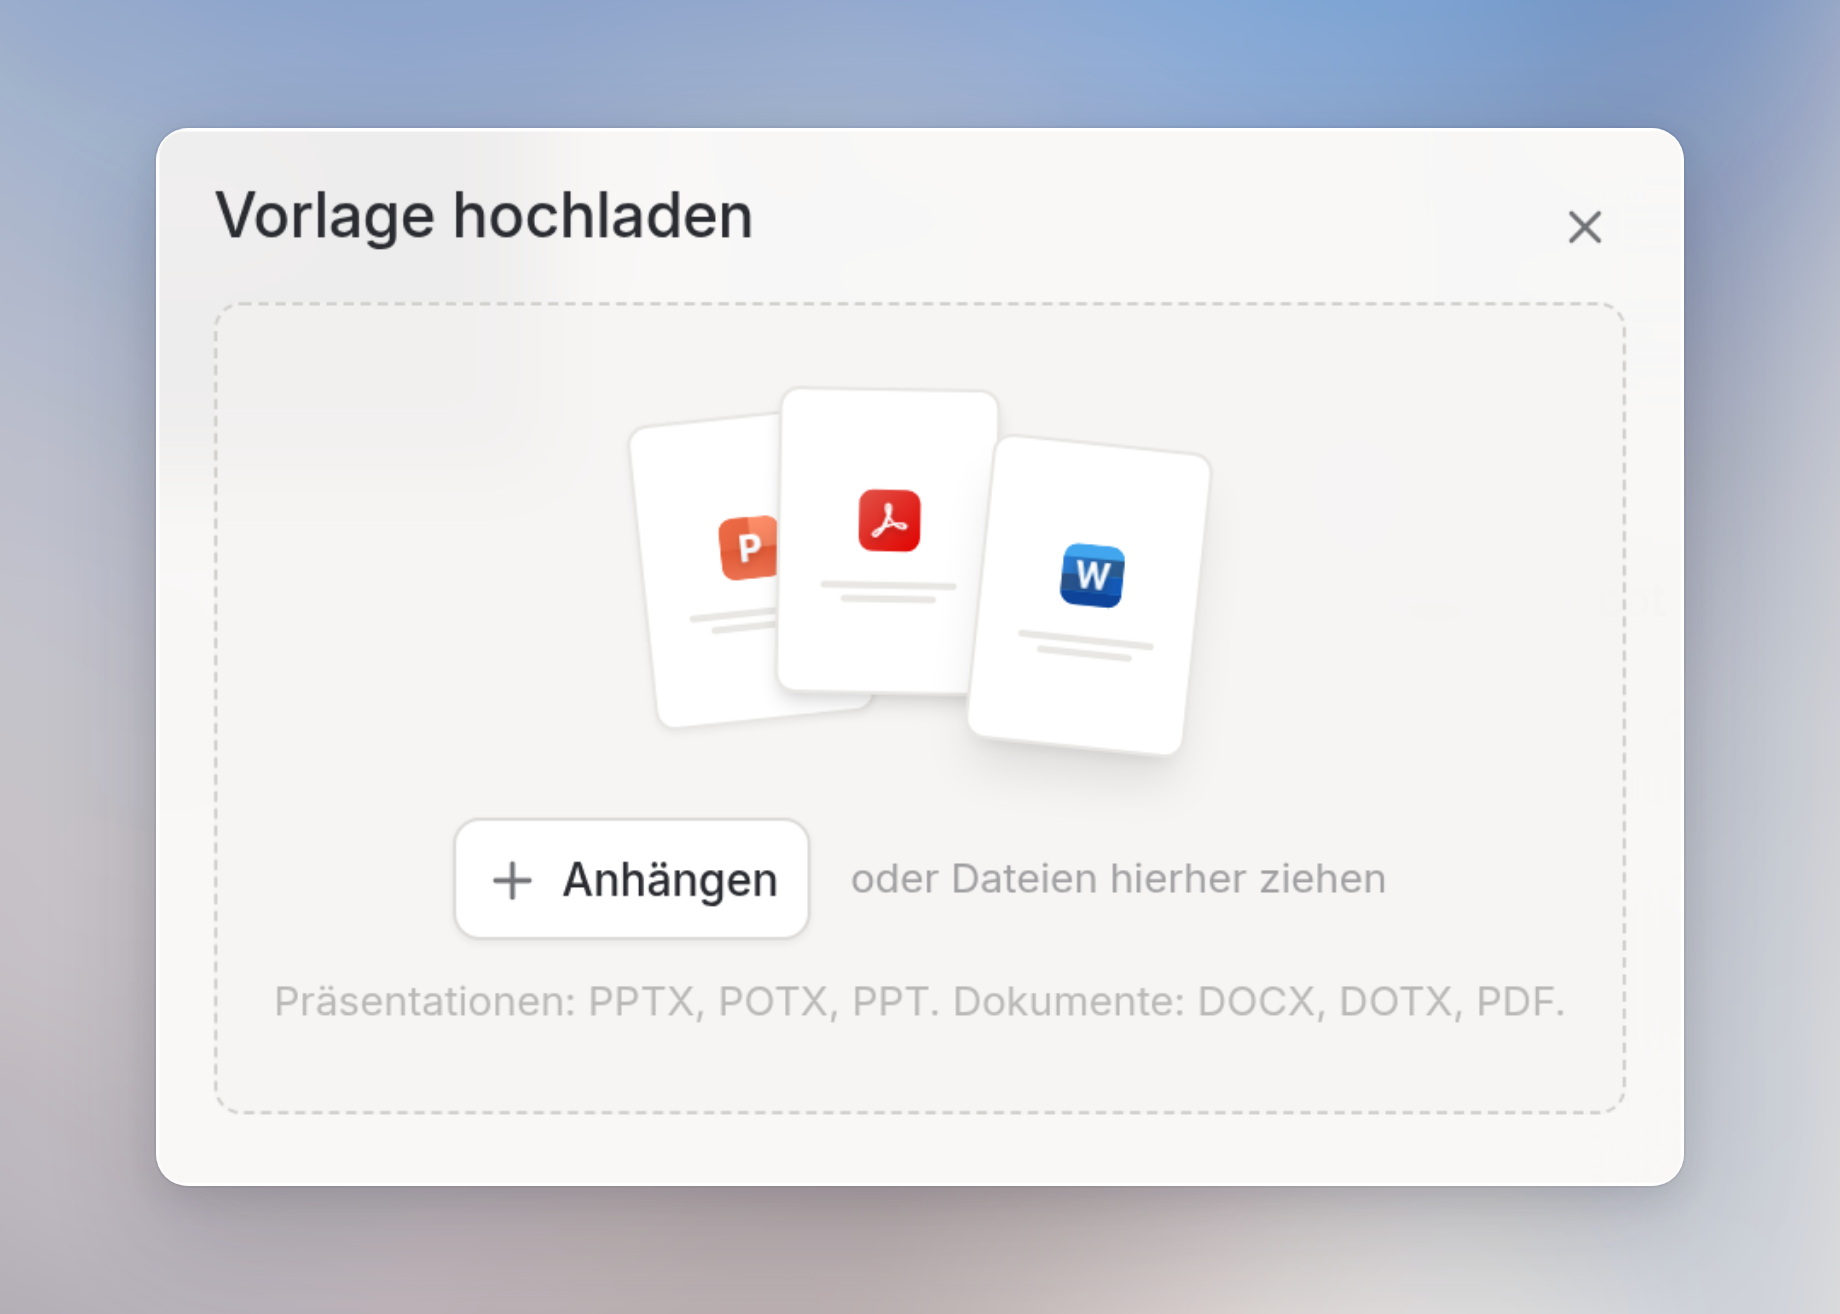
Task: Click the PowerPoint file icon
Action: point(748,548)
